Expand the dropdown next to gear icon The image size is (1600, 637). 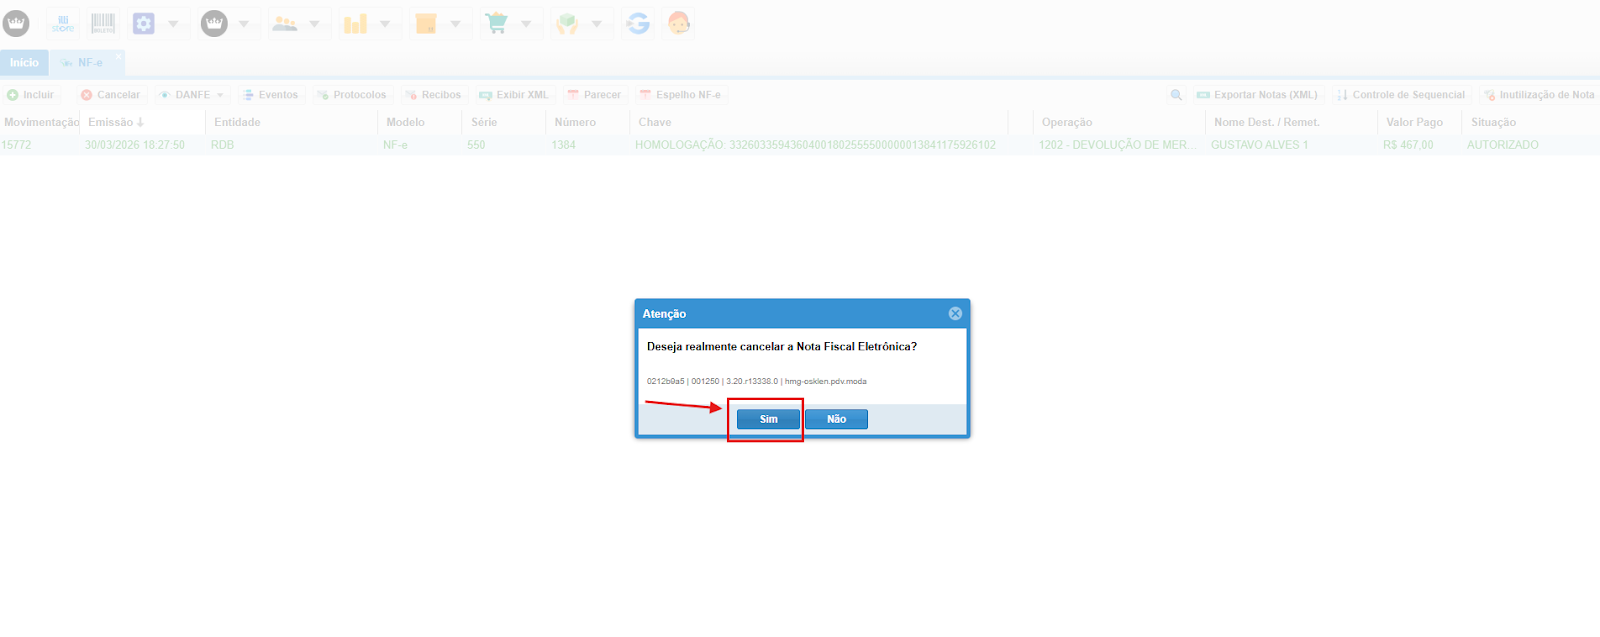click(x=173, y=23)
